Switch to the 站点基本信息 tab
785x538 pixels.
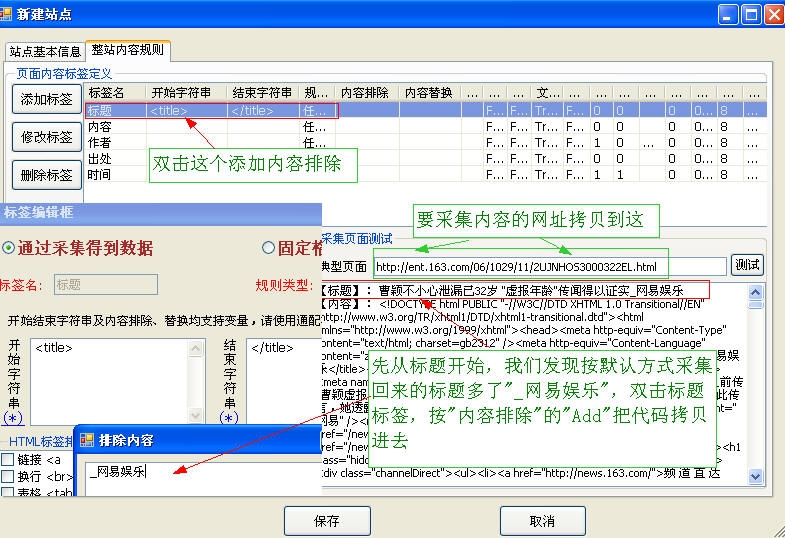(44, 51)
